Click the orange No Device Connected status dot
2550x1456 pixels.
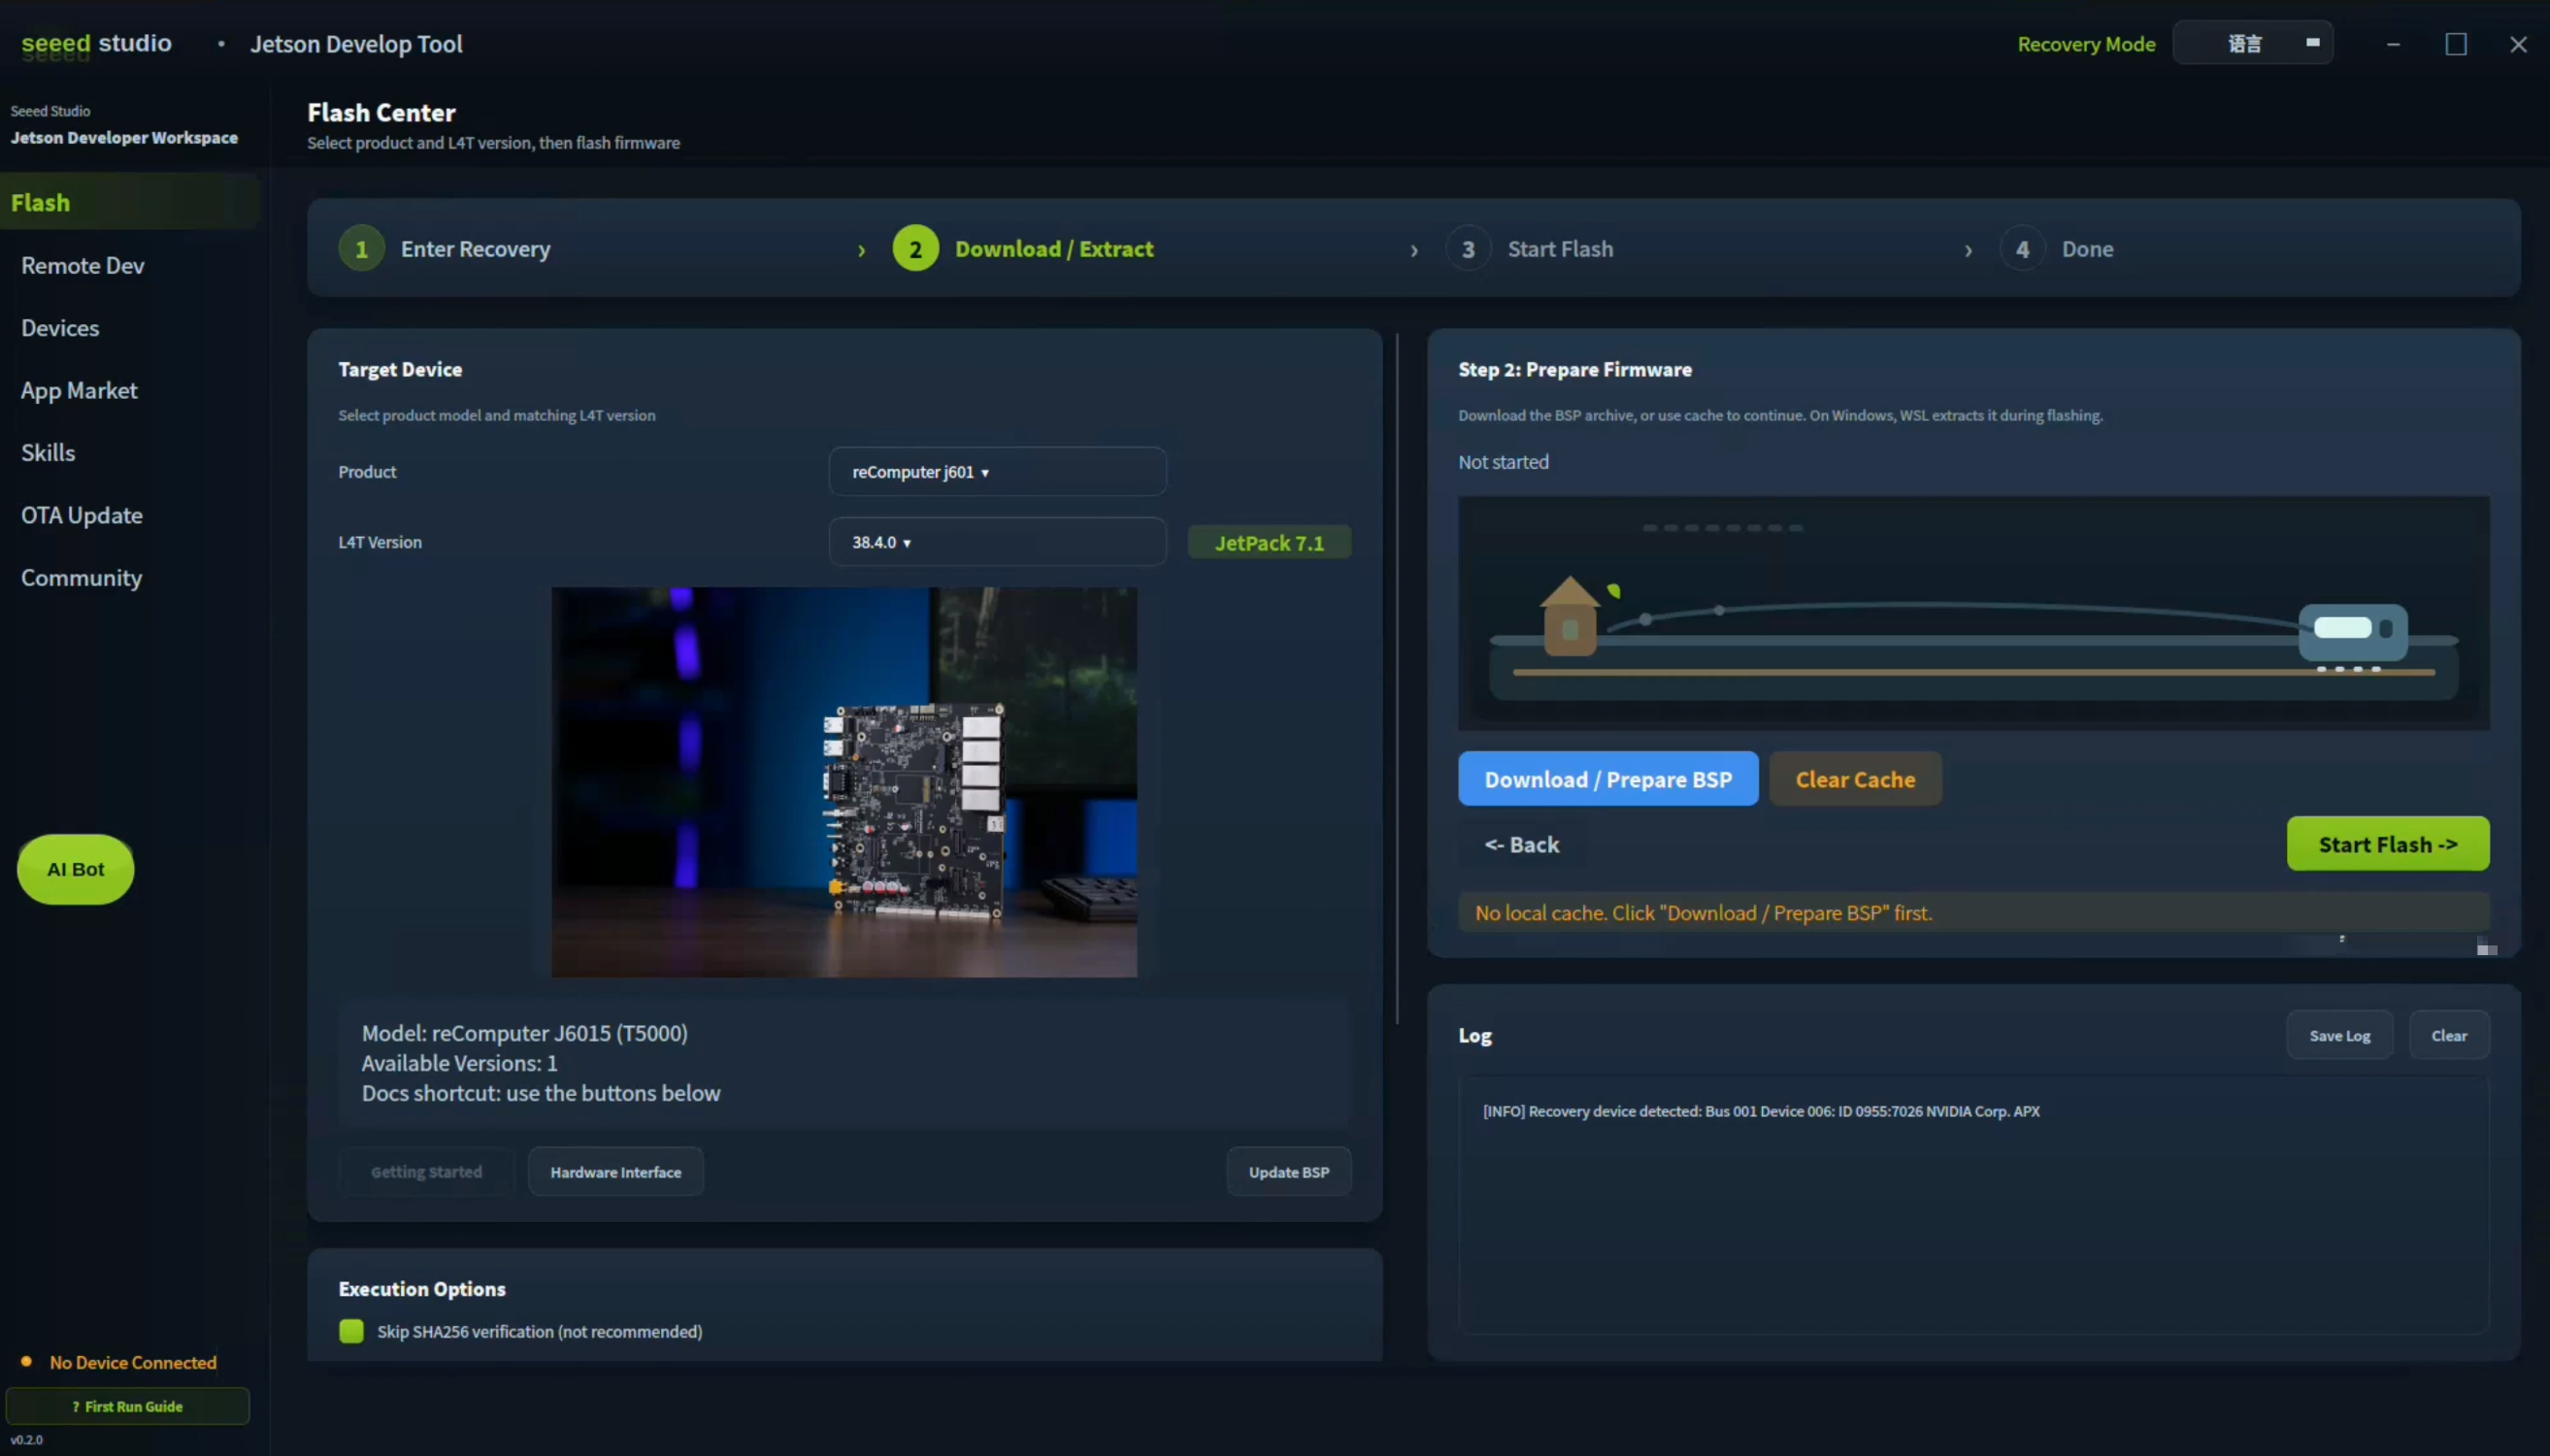27,1361
